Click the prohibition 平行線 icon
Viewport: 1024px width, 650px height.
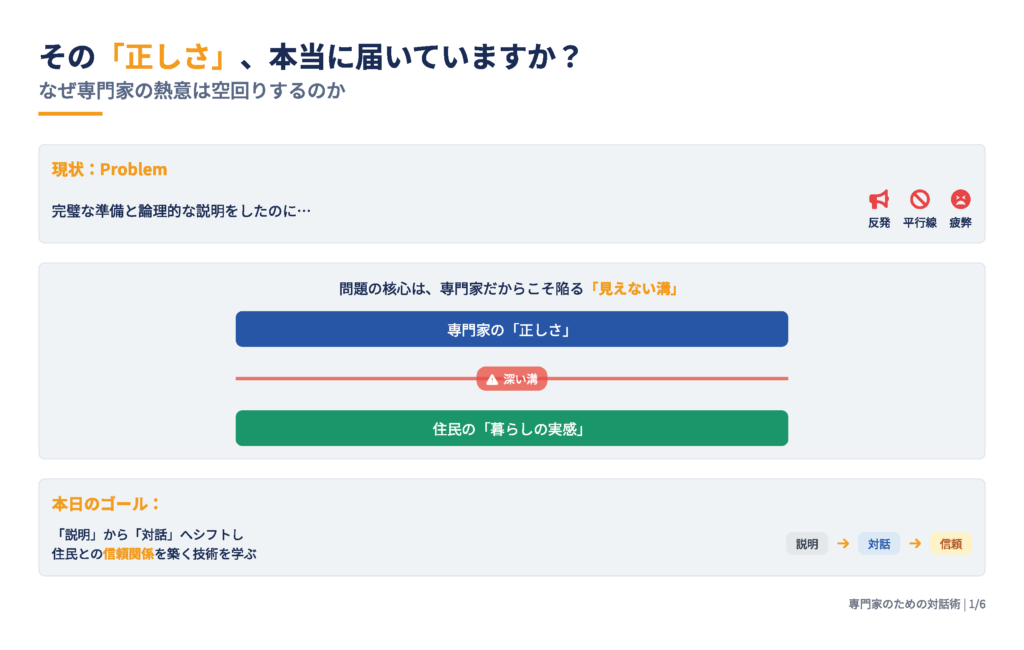(920, 199)
